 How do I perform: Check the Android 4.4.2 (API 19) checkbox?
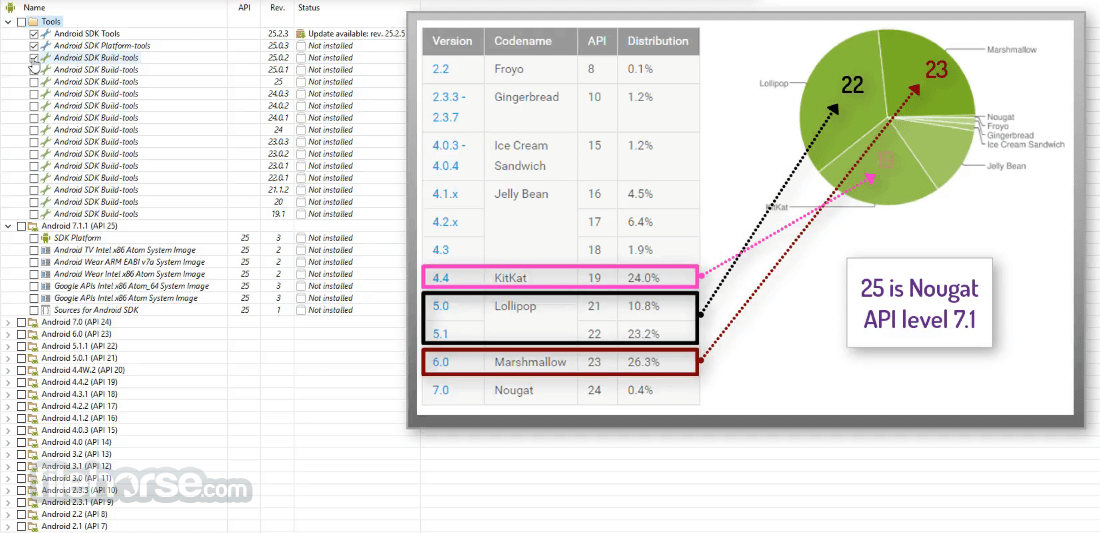point(21,382)
